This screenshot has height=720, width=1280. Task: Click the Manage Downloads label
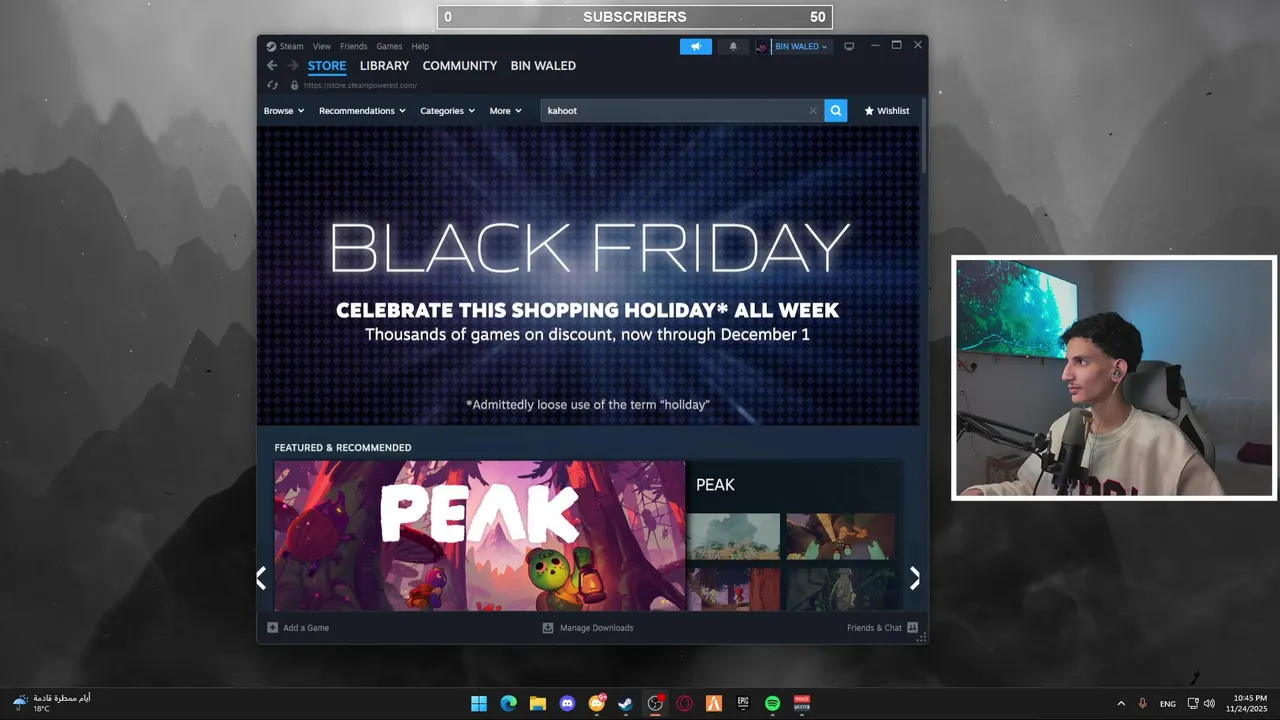(x=597, y=628)
